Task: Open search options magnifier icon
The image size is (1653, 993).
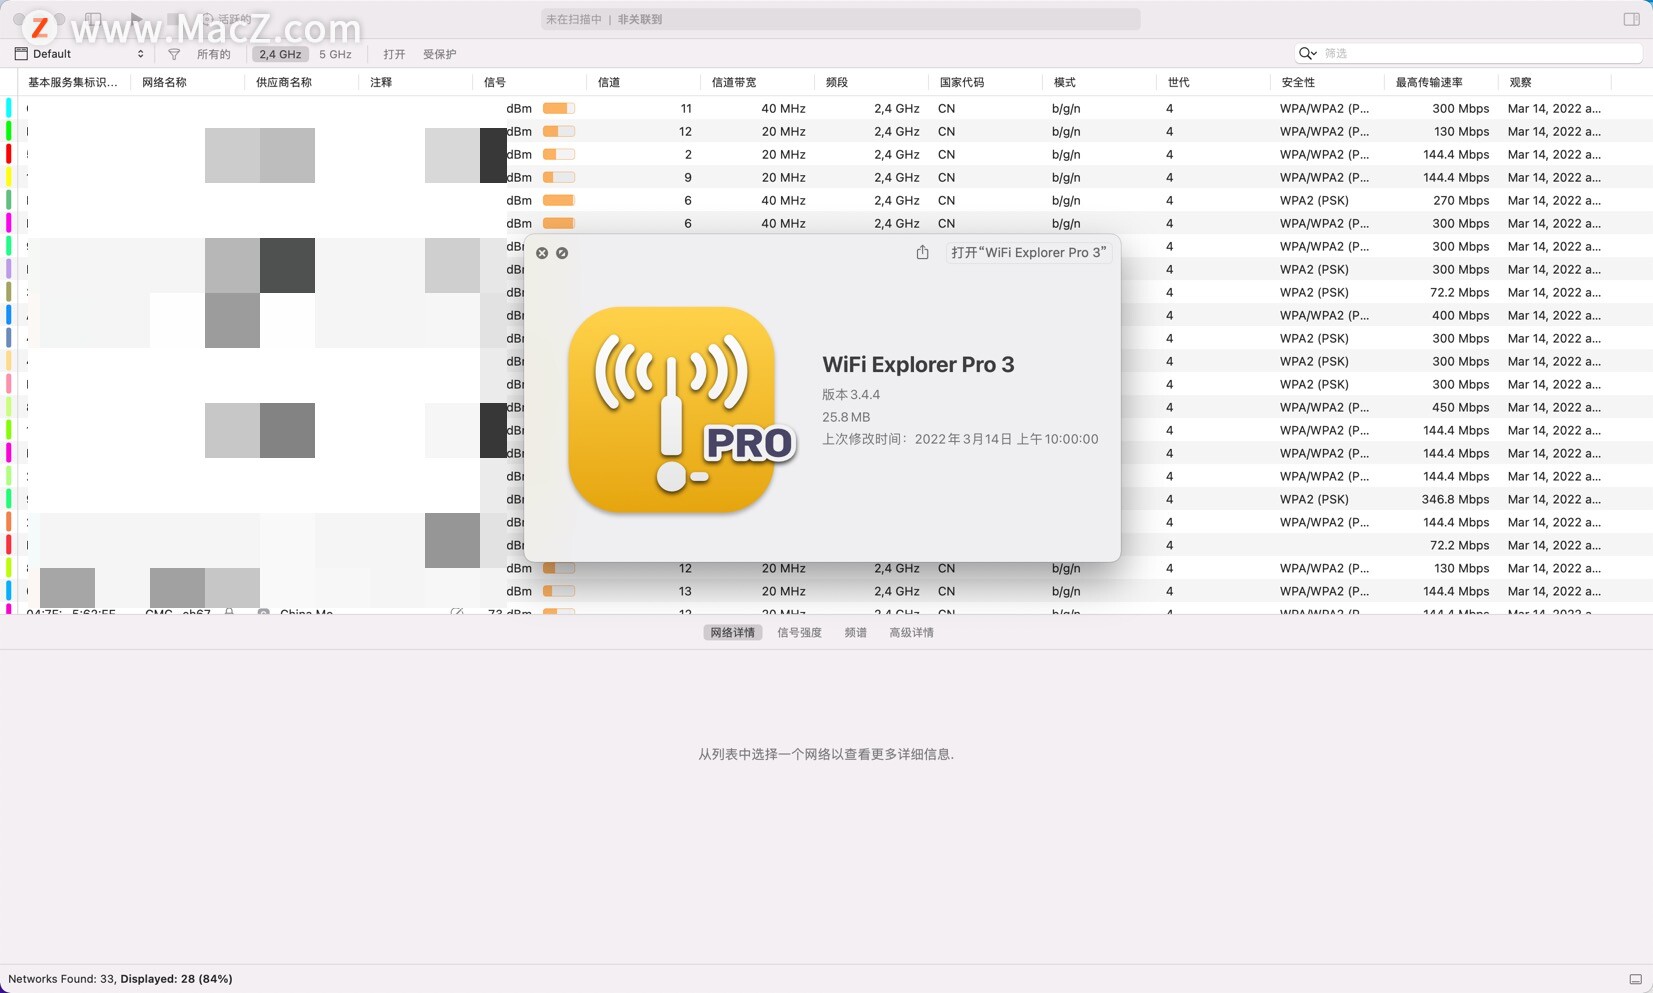Action: (x=1307, y=53)
